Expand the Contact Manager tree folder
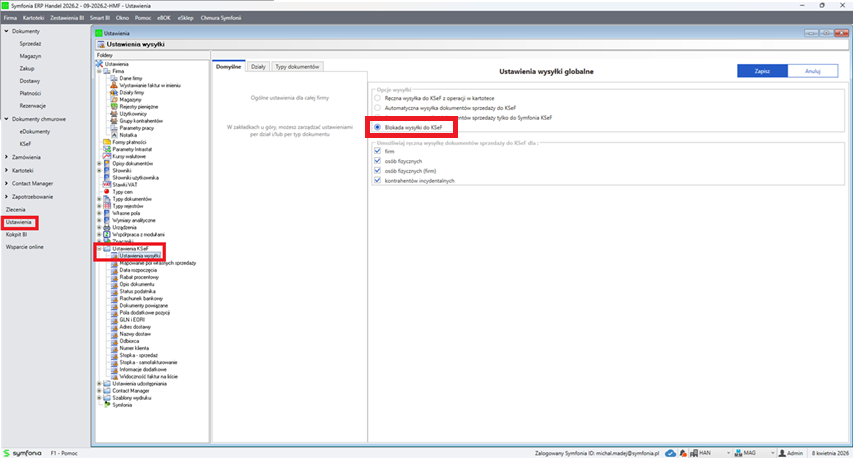This screenshot has height=458, width=853. (x=99, y=390)
